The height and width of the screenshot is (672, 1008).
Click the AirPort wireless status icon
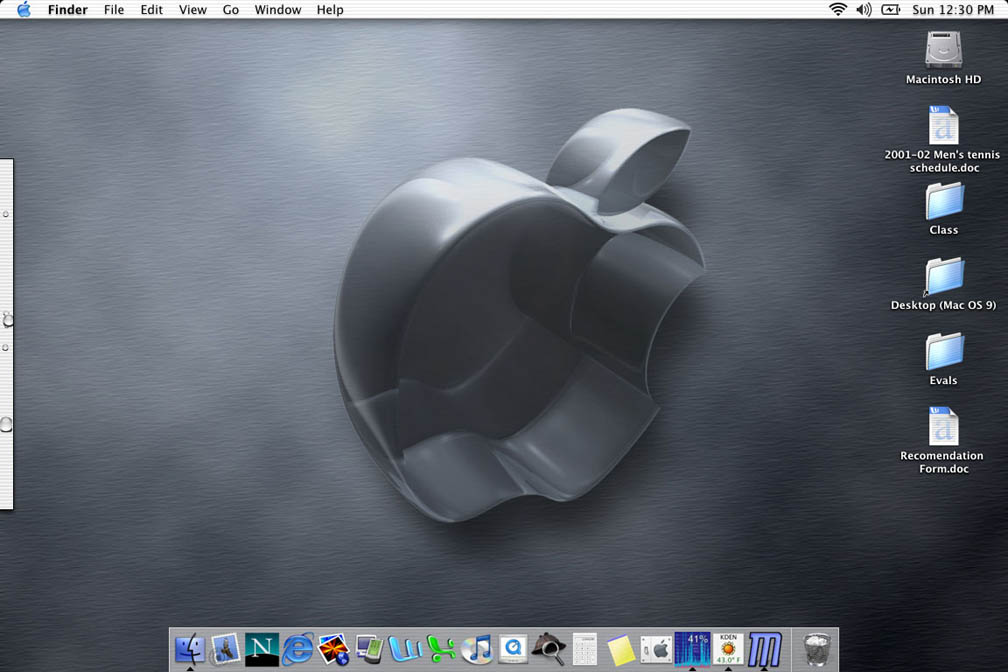[x=838, y=9]
